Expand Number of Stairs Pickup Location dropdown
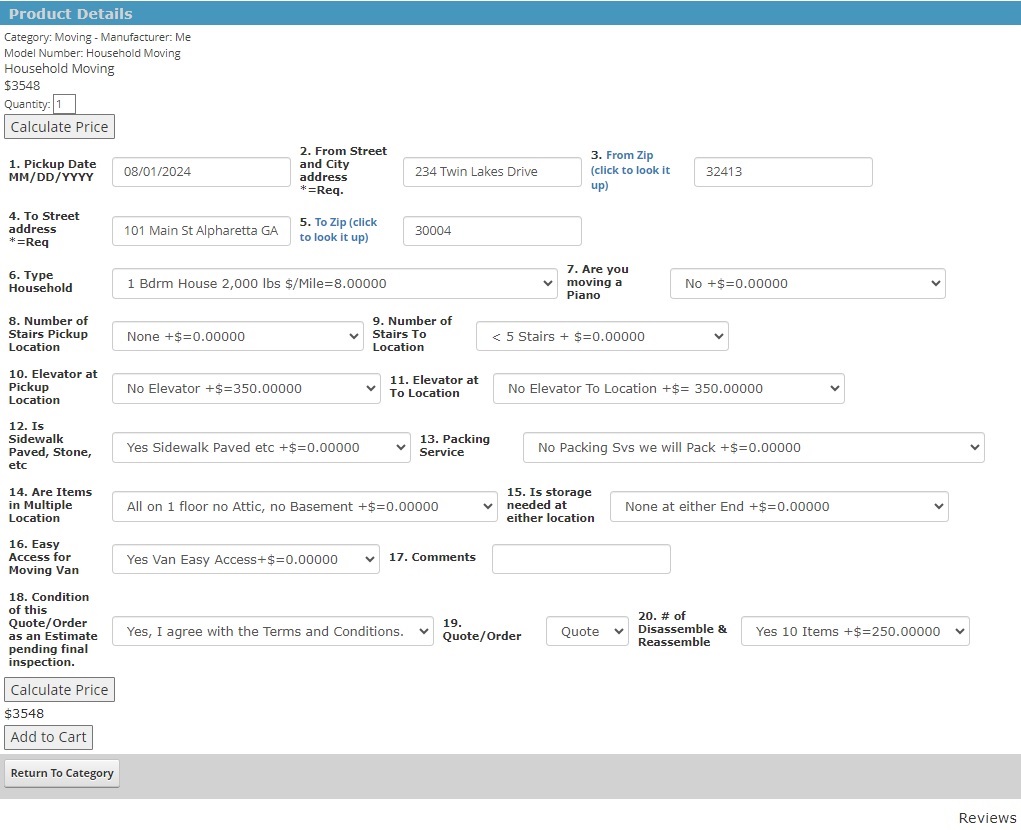 click(237, 337)
